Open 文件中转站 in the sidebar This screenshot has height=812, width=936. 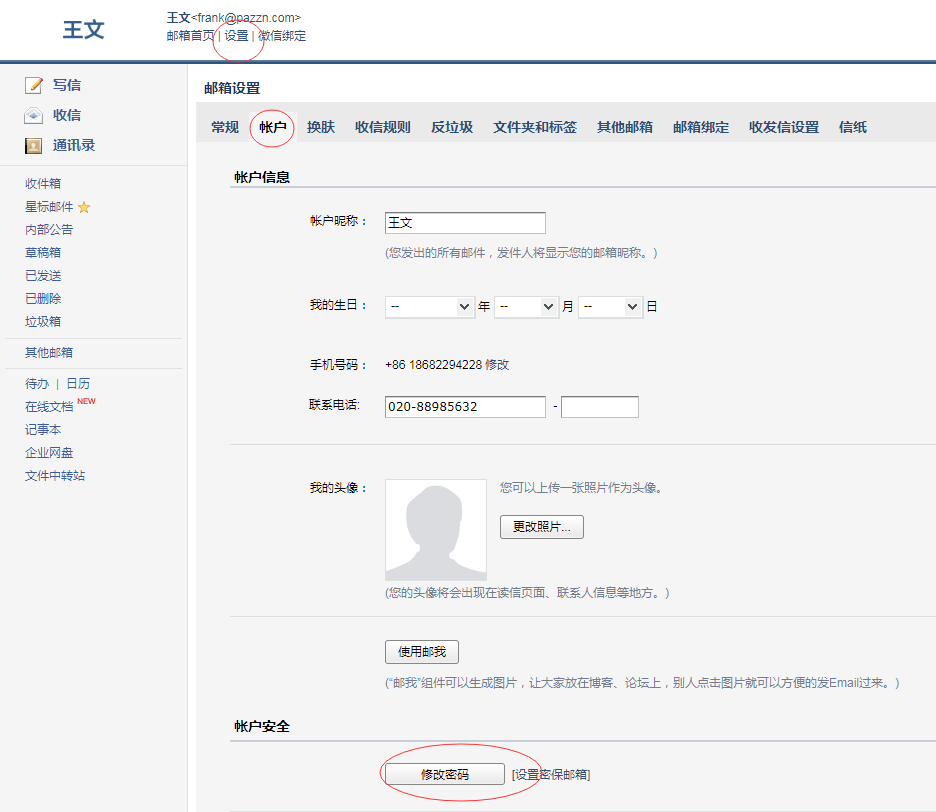55,476
